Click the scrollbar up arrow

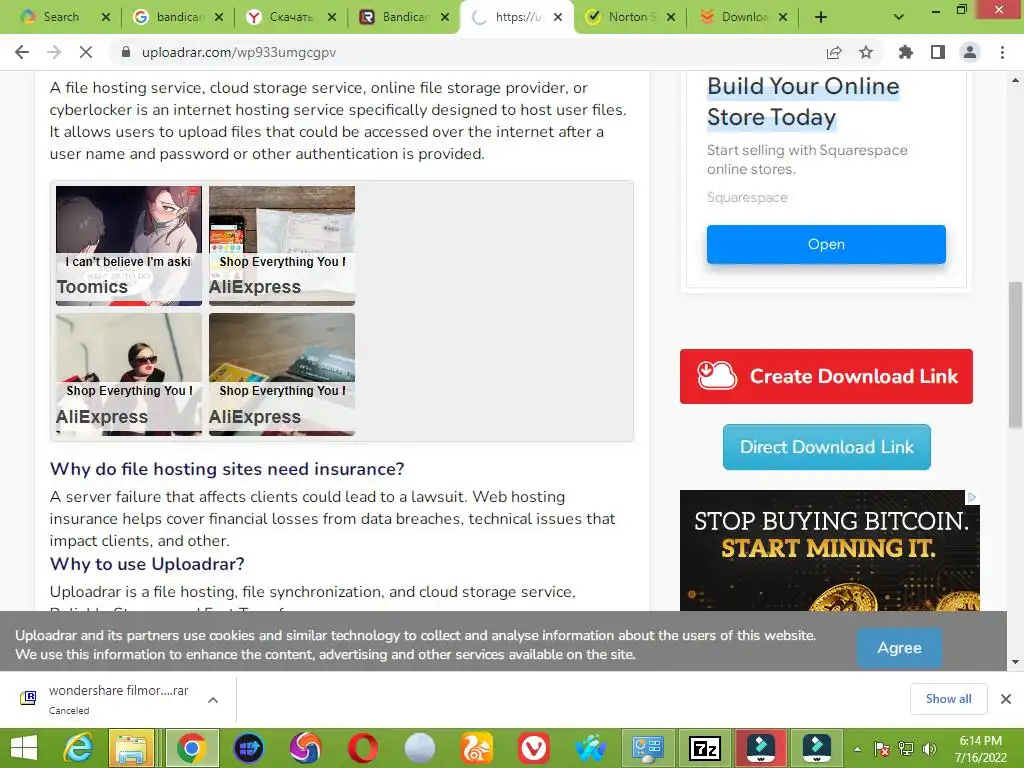tap(1015, 80)
